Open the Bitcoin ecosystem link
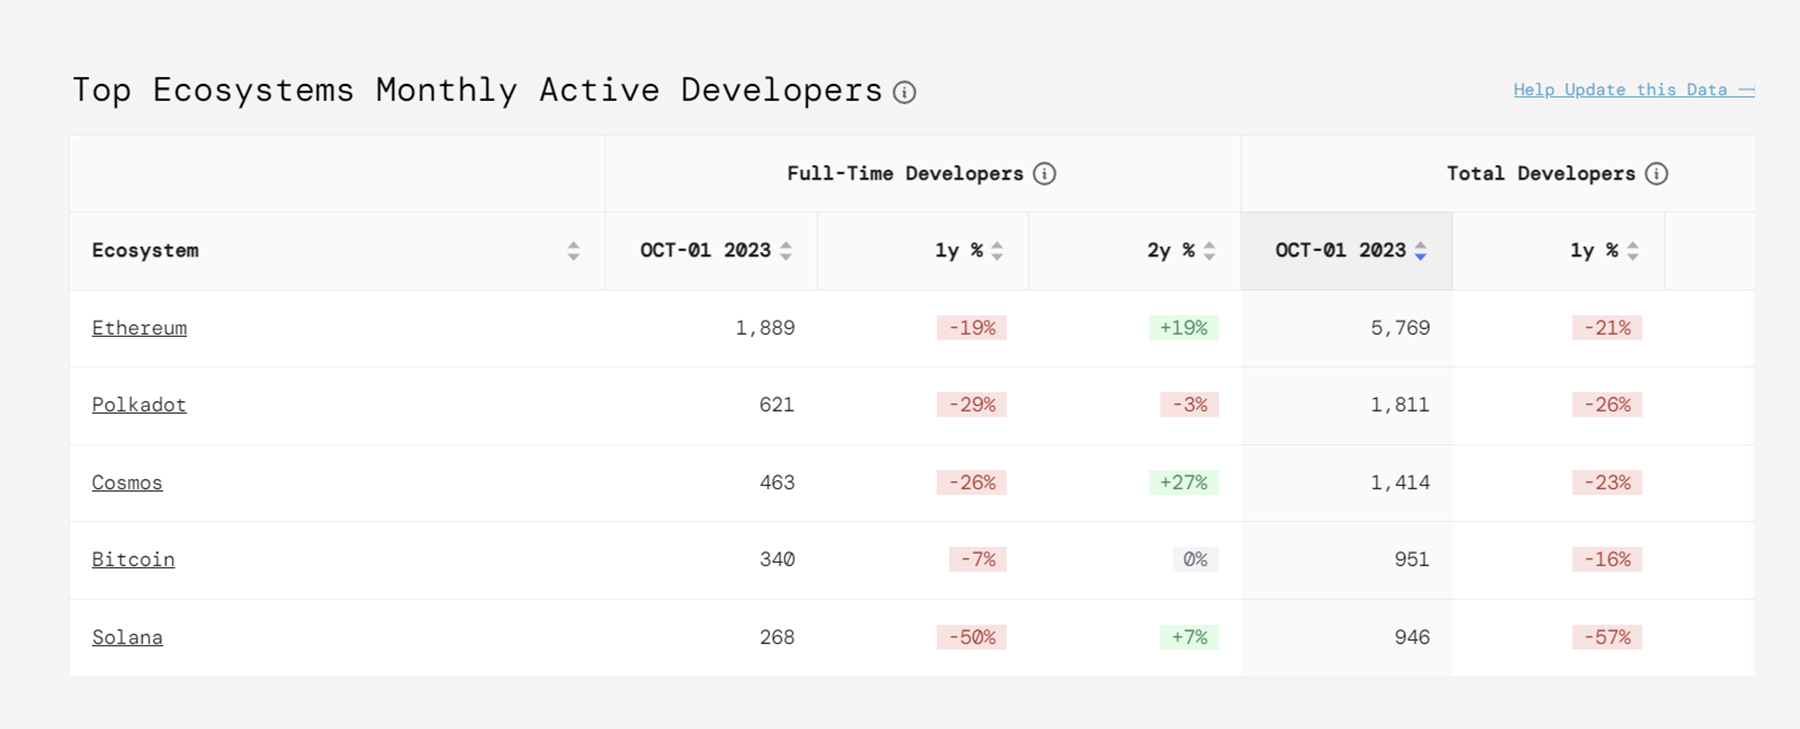Screen dimensions: 1800x729 [x=133, y=560]
